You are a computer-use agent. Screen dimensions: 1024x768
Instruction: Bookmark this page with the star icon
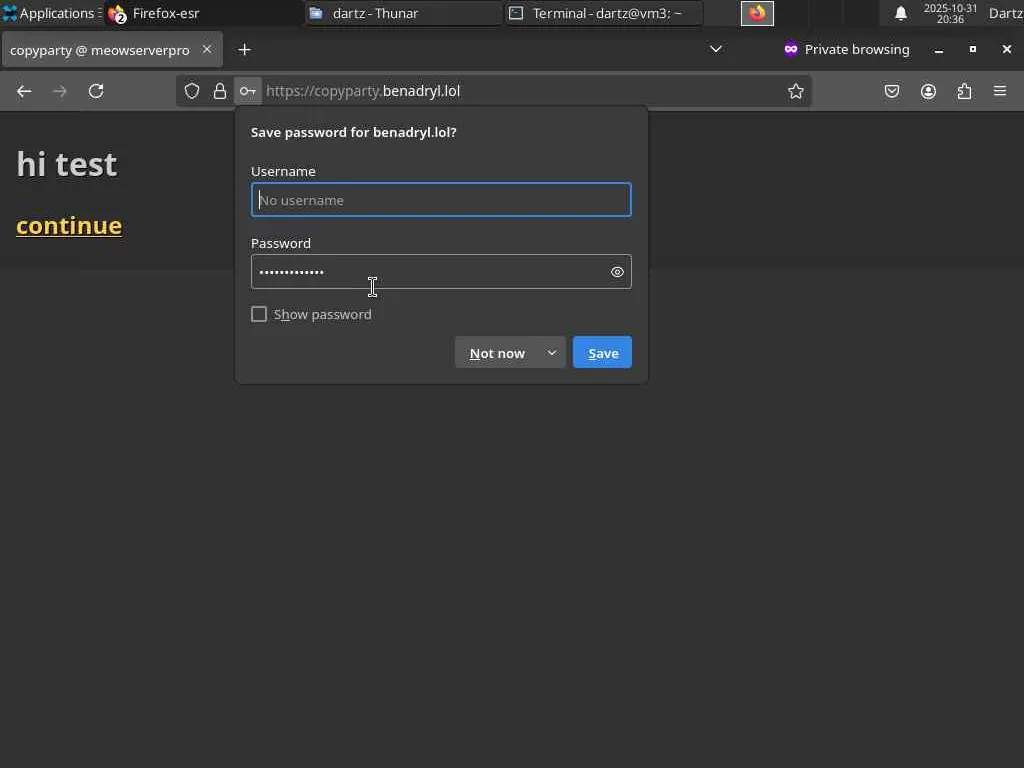(x=796, y=91)
